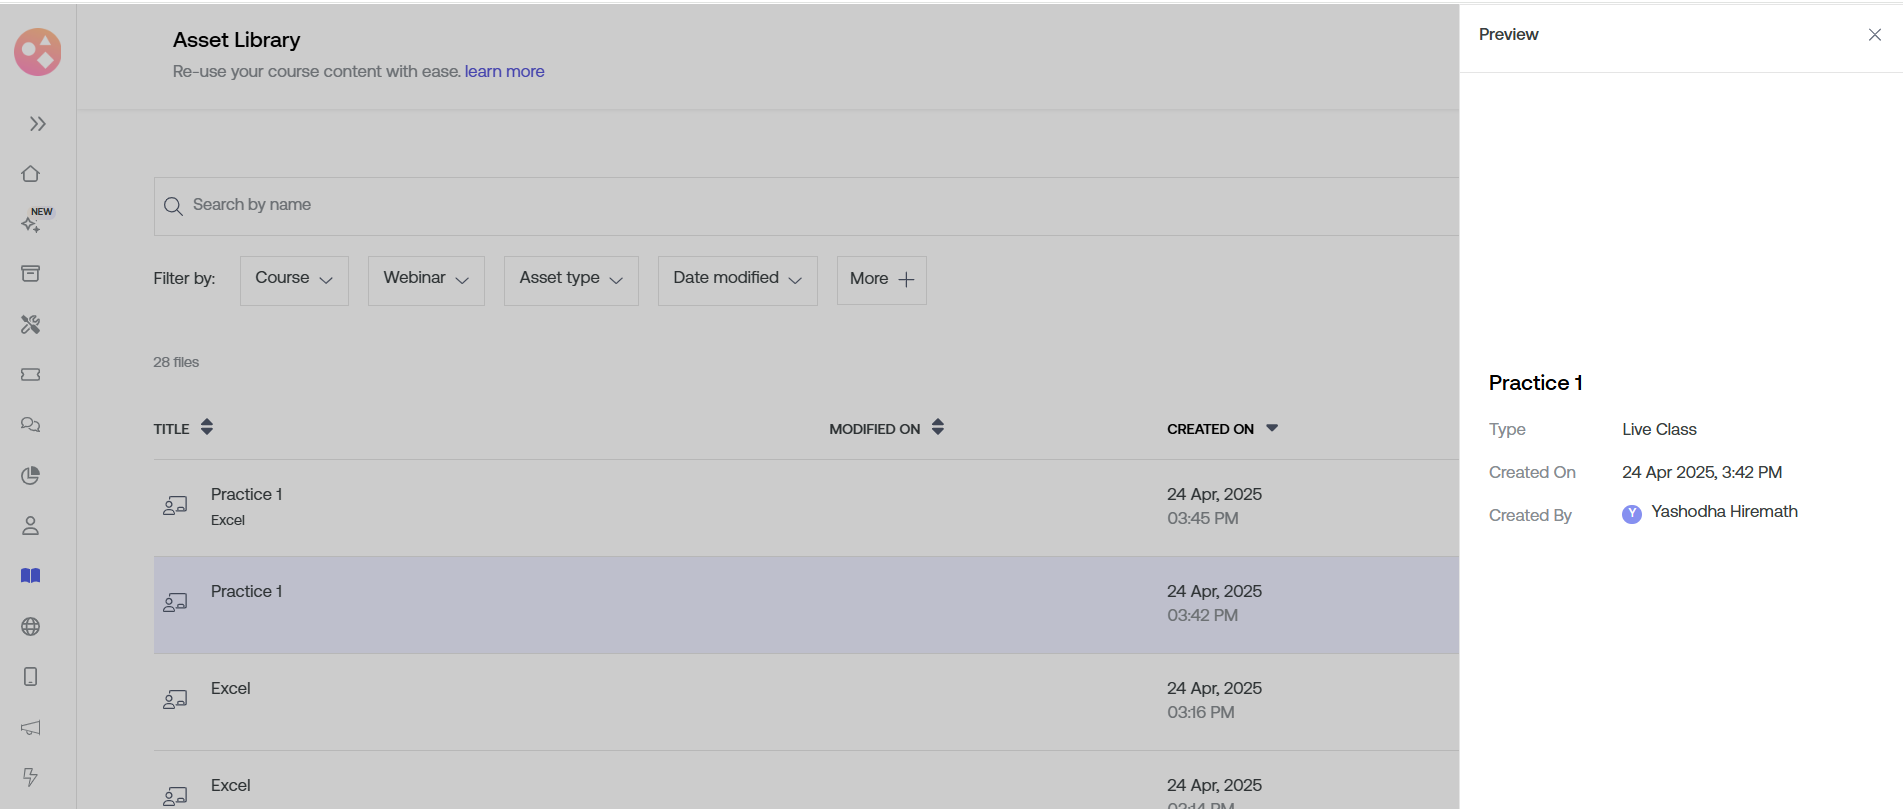
Task: Click the coupon ticket icon in sidebar
Action: point(31,374)
